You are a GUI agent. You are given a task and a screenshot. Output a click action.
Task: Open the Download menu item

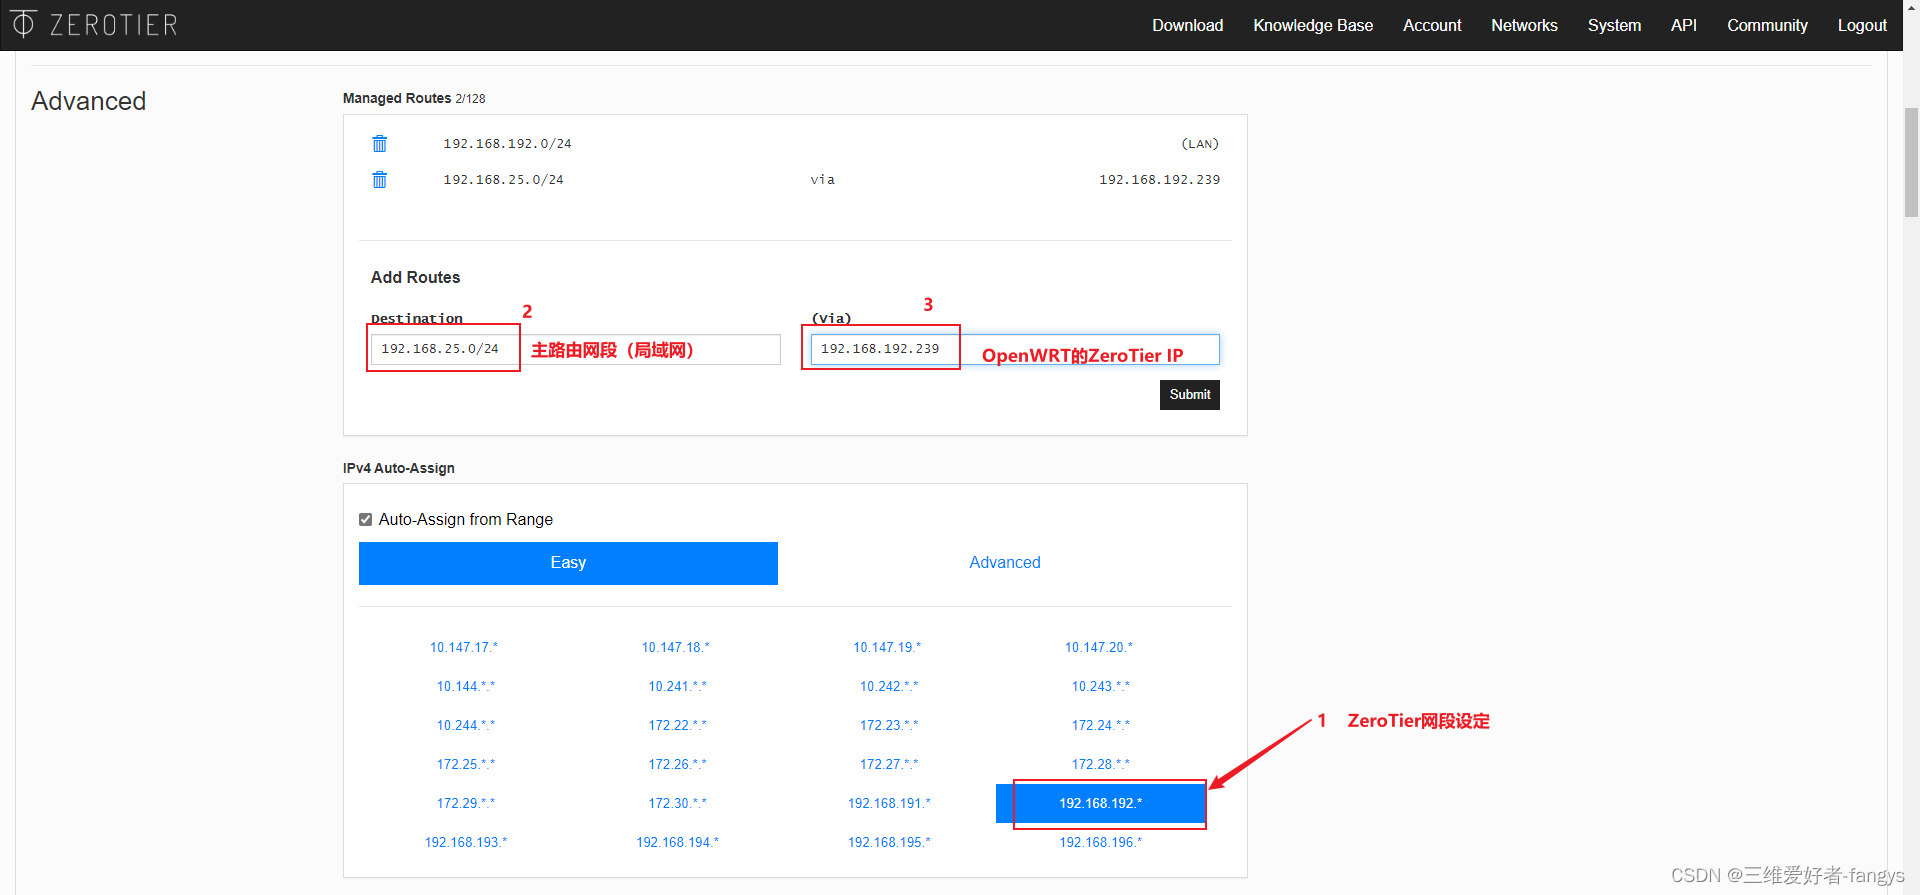(1187, 25)
